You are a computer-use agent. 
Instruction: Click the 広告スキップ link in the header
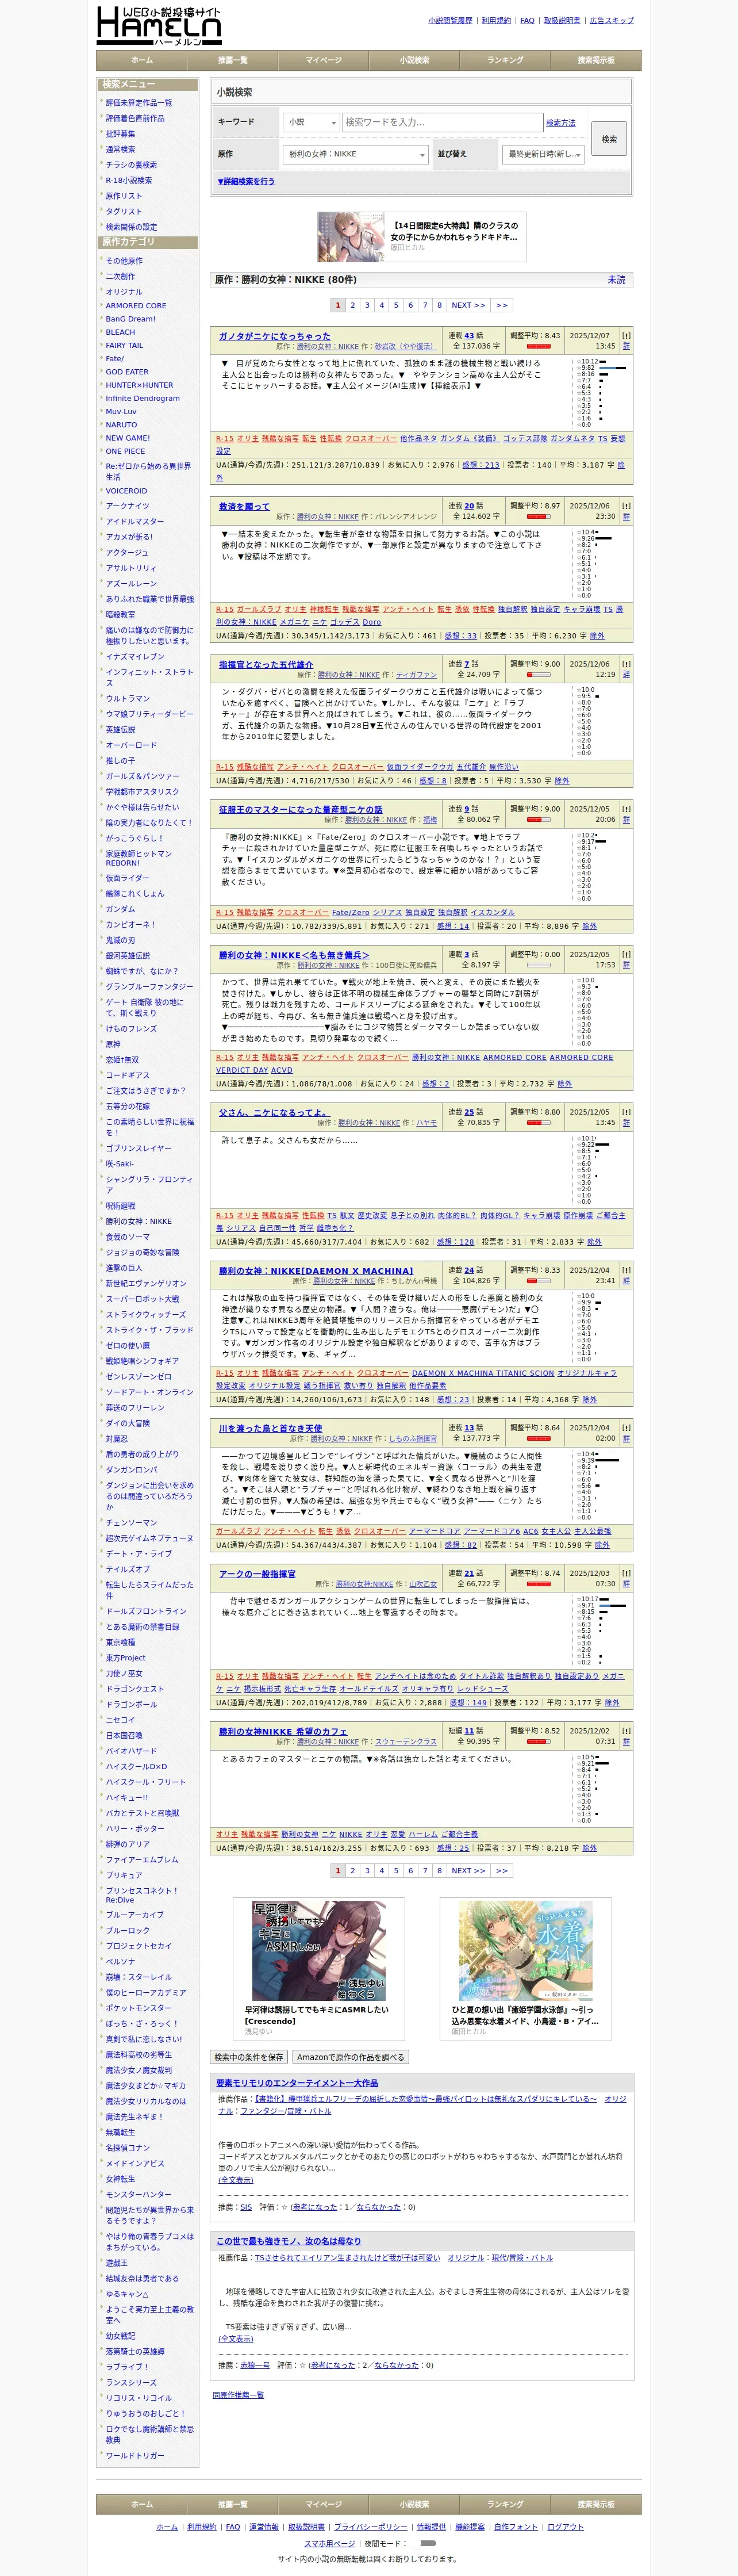click(x=611, y=20)
